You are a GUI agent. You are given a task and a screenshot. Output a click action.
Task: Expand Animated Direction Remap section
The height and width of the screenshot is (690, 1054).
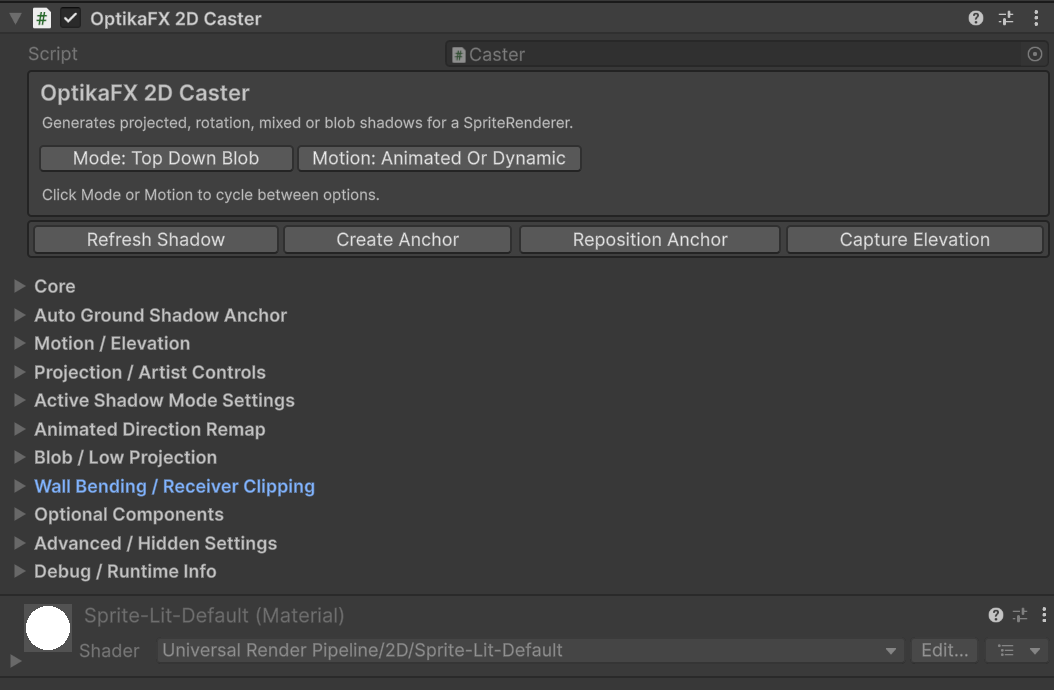[19, 429]
